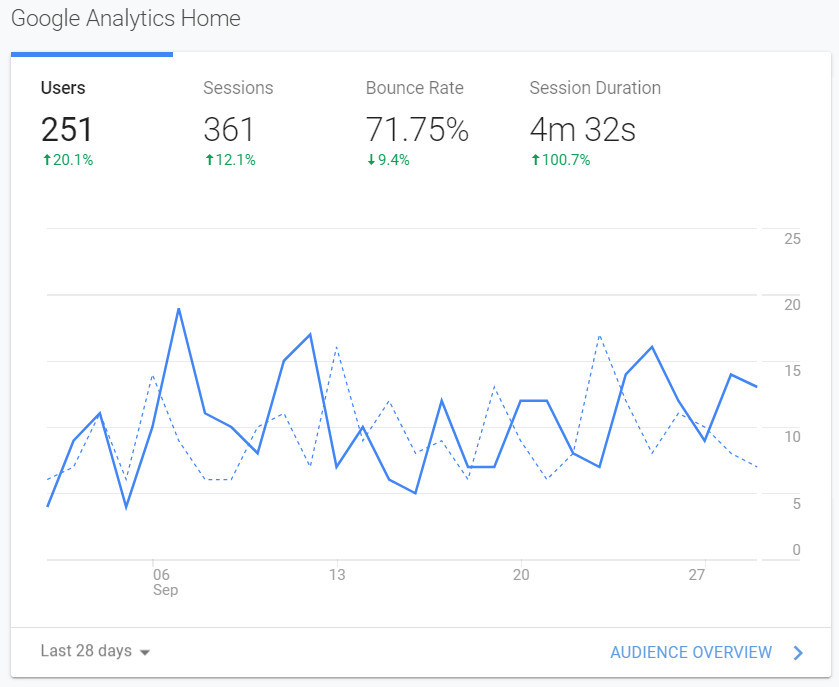Click the y-axis label 10
Image resolution: width=839 pixels, height=687 pixels.
tap(792, 437)
